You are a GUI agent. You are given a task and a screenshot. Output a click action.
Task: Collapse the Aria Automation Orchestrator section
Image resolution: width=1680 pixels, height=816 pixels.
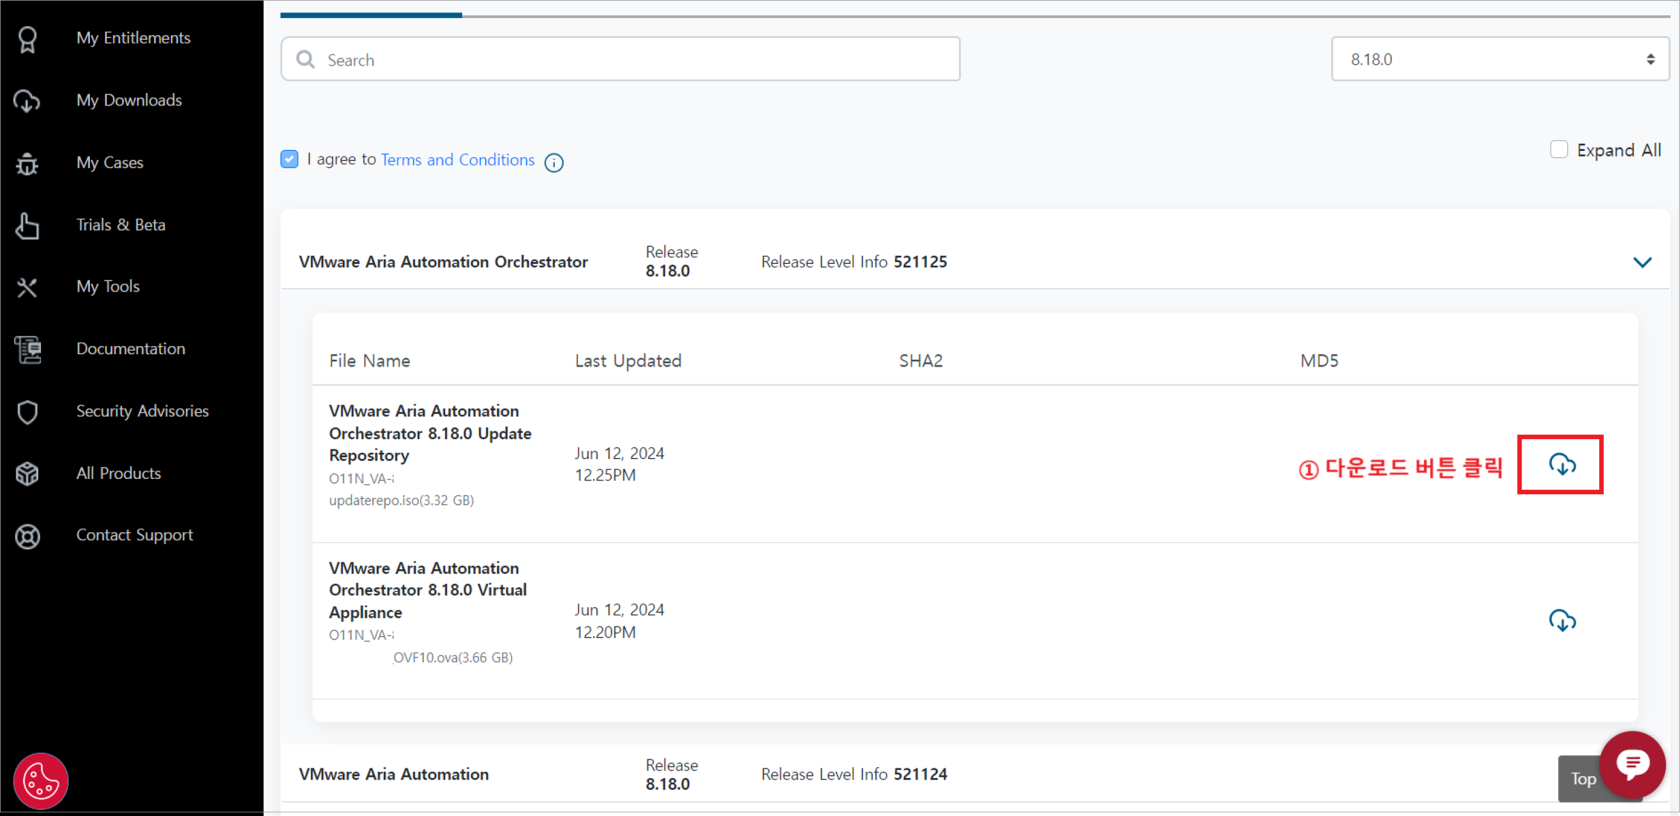[x=1641, y=262]
